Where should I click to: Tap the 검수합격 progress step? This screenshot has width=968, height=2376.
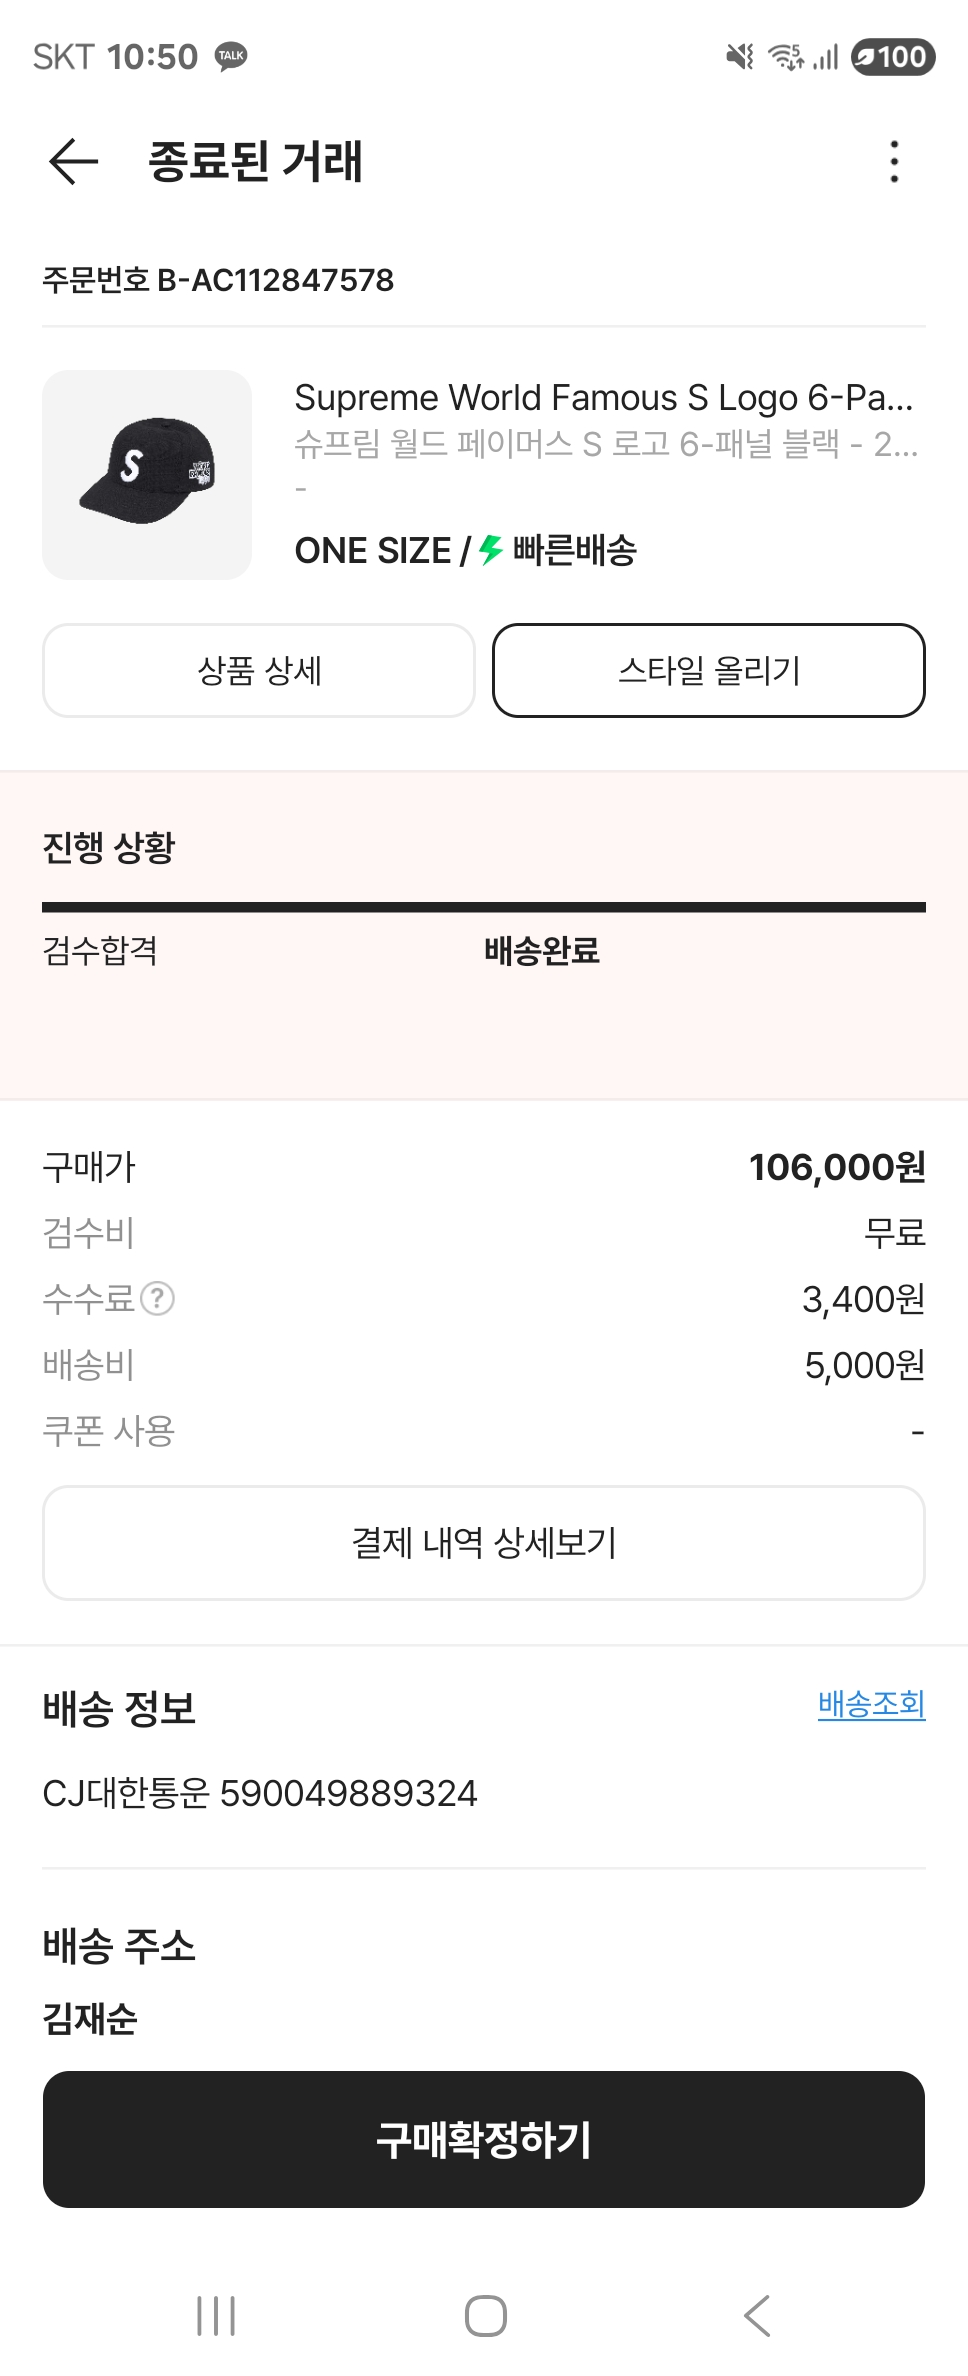click(x=100, y=951)
